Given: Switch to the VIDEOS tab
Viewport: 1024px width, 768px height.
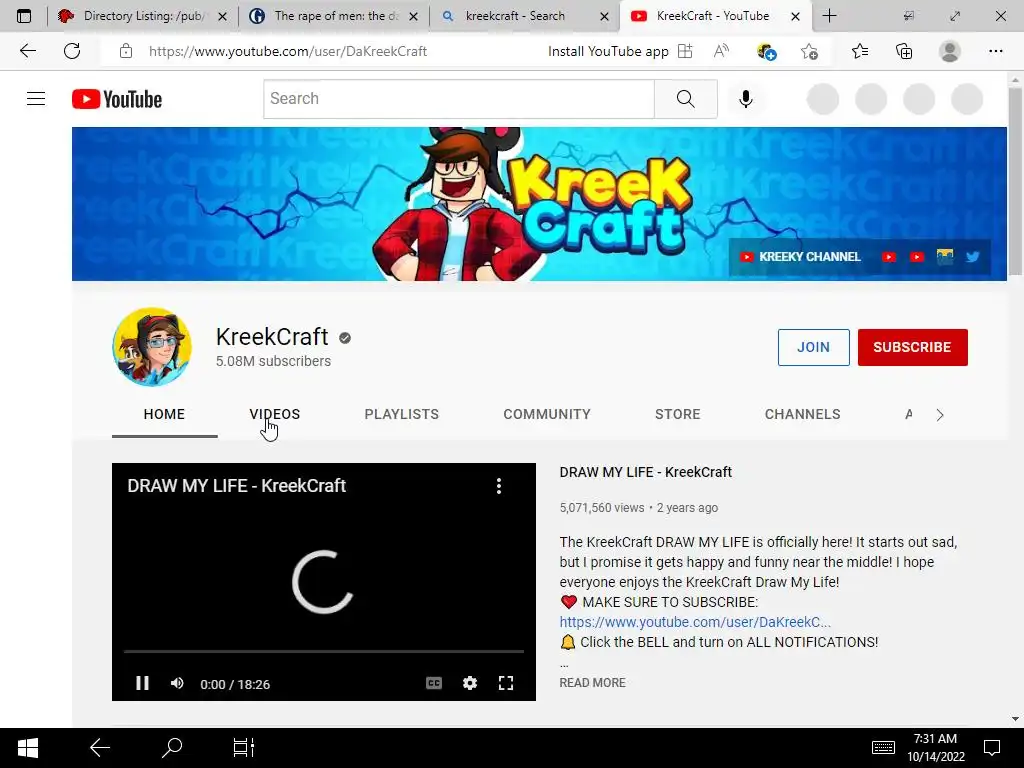Looking at the screenshot, I should coord(275,414).
